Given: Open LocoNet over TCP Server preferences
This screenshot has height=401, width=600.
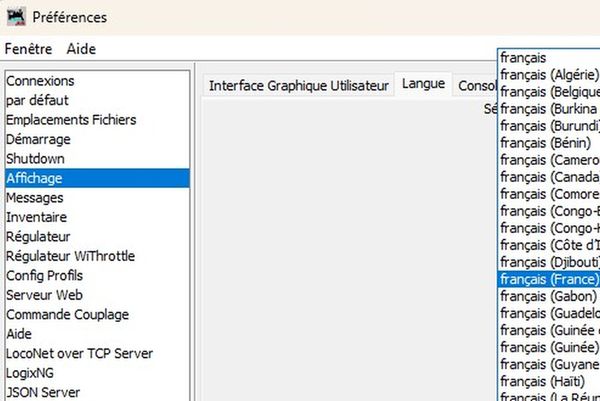Looking at the screenshot, I should 80,354.
